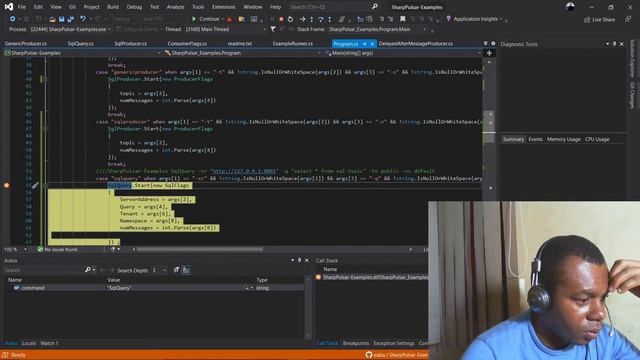Switch to the SqlQuery.cs tab
Image resolution: width=640 pixels, height=360 pixels.
pyautogui.click(x=80, y=43)
